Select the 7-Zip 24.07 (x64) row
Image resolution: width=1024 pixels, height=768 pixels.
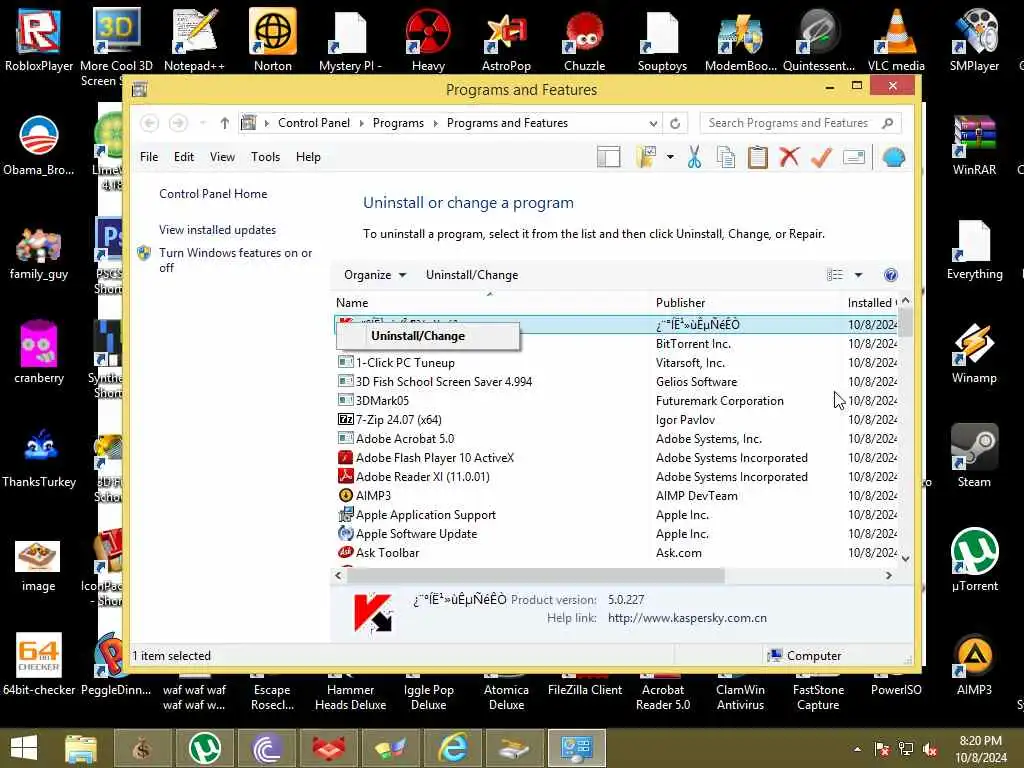615,420
